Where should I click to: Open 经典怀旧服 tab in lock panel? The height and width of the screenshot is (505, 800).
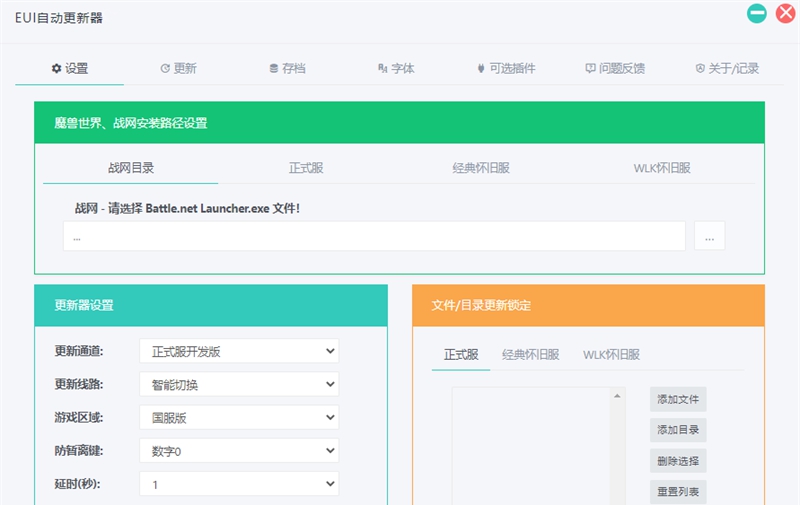coord(530,355)
